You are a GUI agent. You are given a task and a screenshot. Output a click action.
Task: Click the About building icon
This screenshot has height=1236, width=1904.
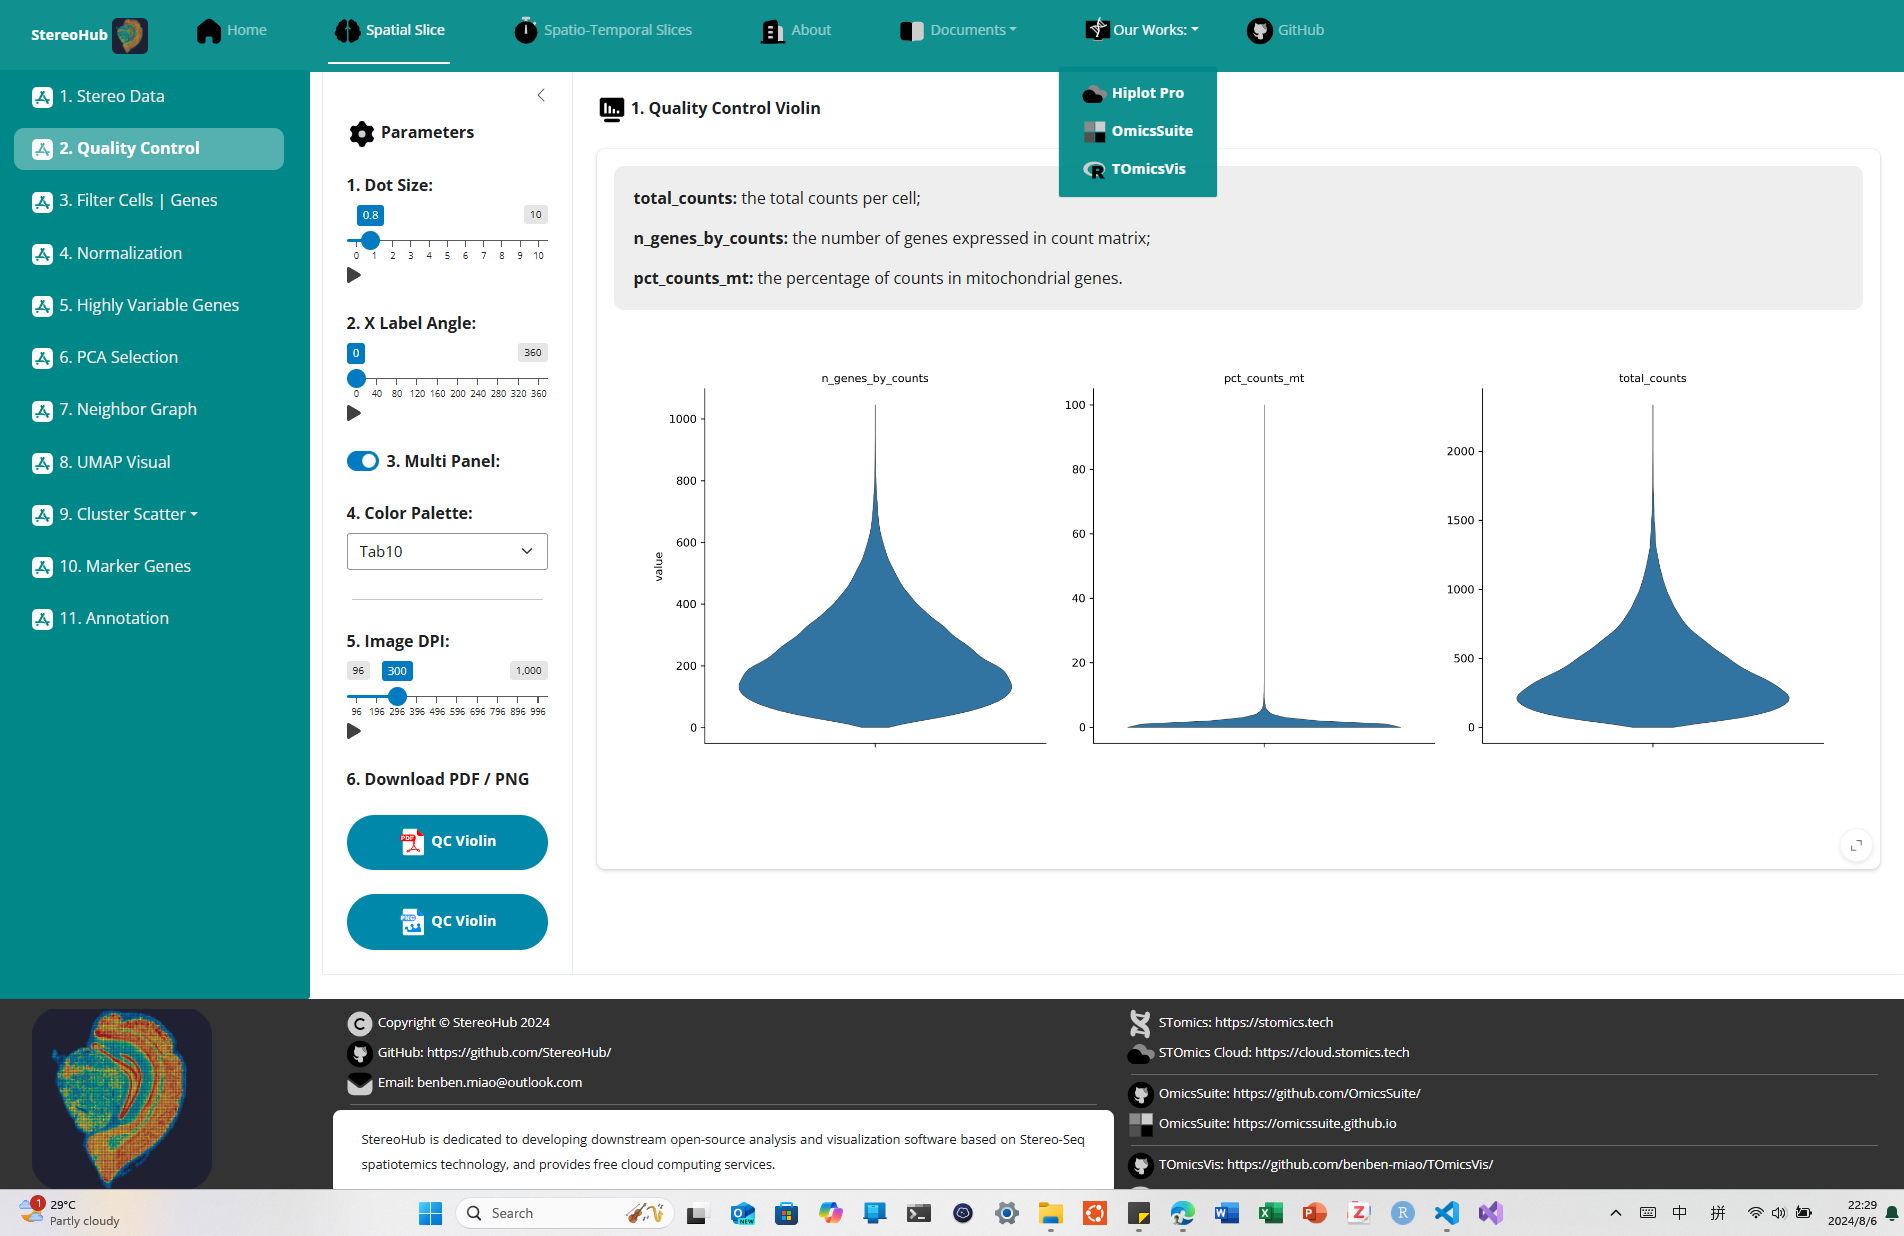pyautogui.click(x=773, y=31)
